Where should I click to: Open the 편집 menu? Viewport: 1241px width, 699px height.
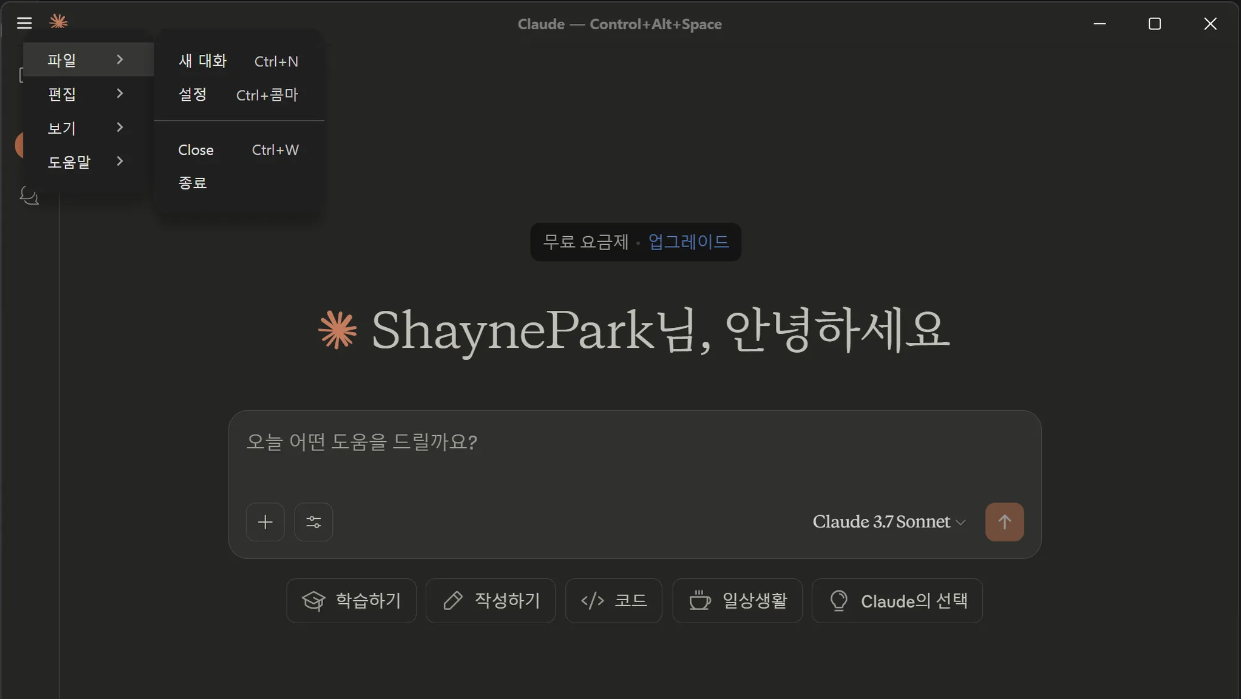(89, 94)
